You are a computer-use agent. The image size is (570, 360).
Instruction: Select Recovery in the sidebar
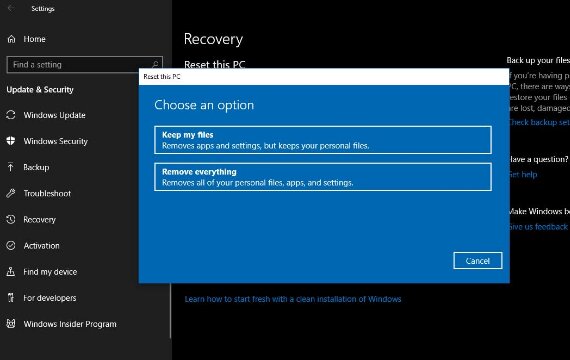coord(40,220)
